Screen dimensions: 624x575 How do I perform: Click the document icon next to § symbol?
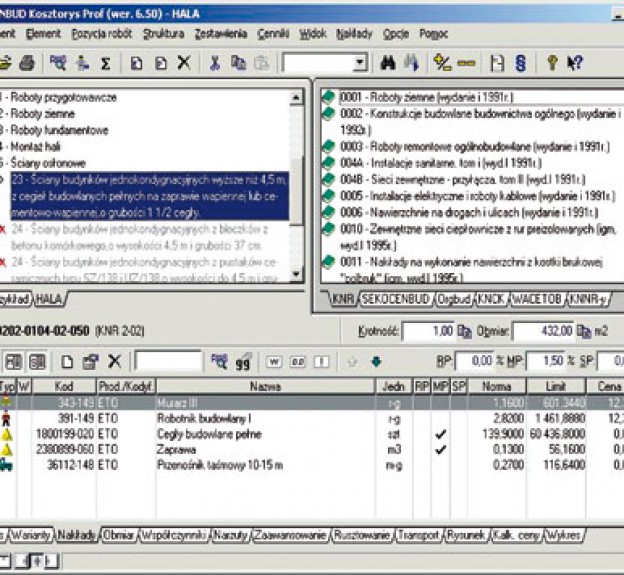(x=497, y=63)
